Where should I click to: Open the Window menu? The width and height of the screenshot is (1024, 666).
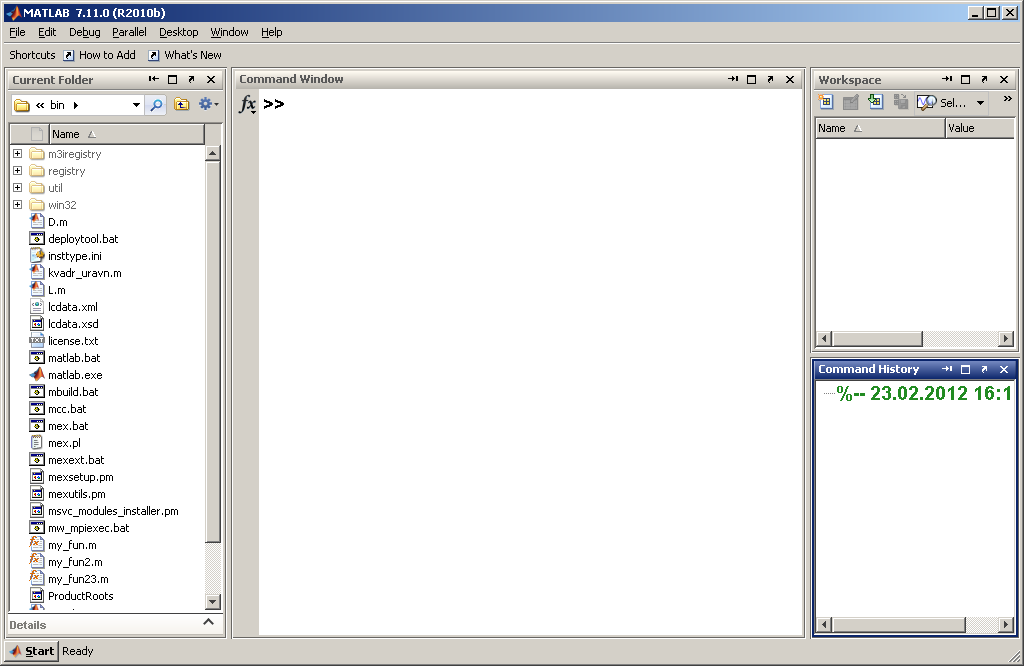[229, 32]
